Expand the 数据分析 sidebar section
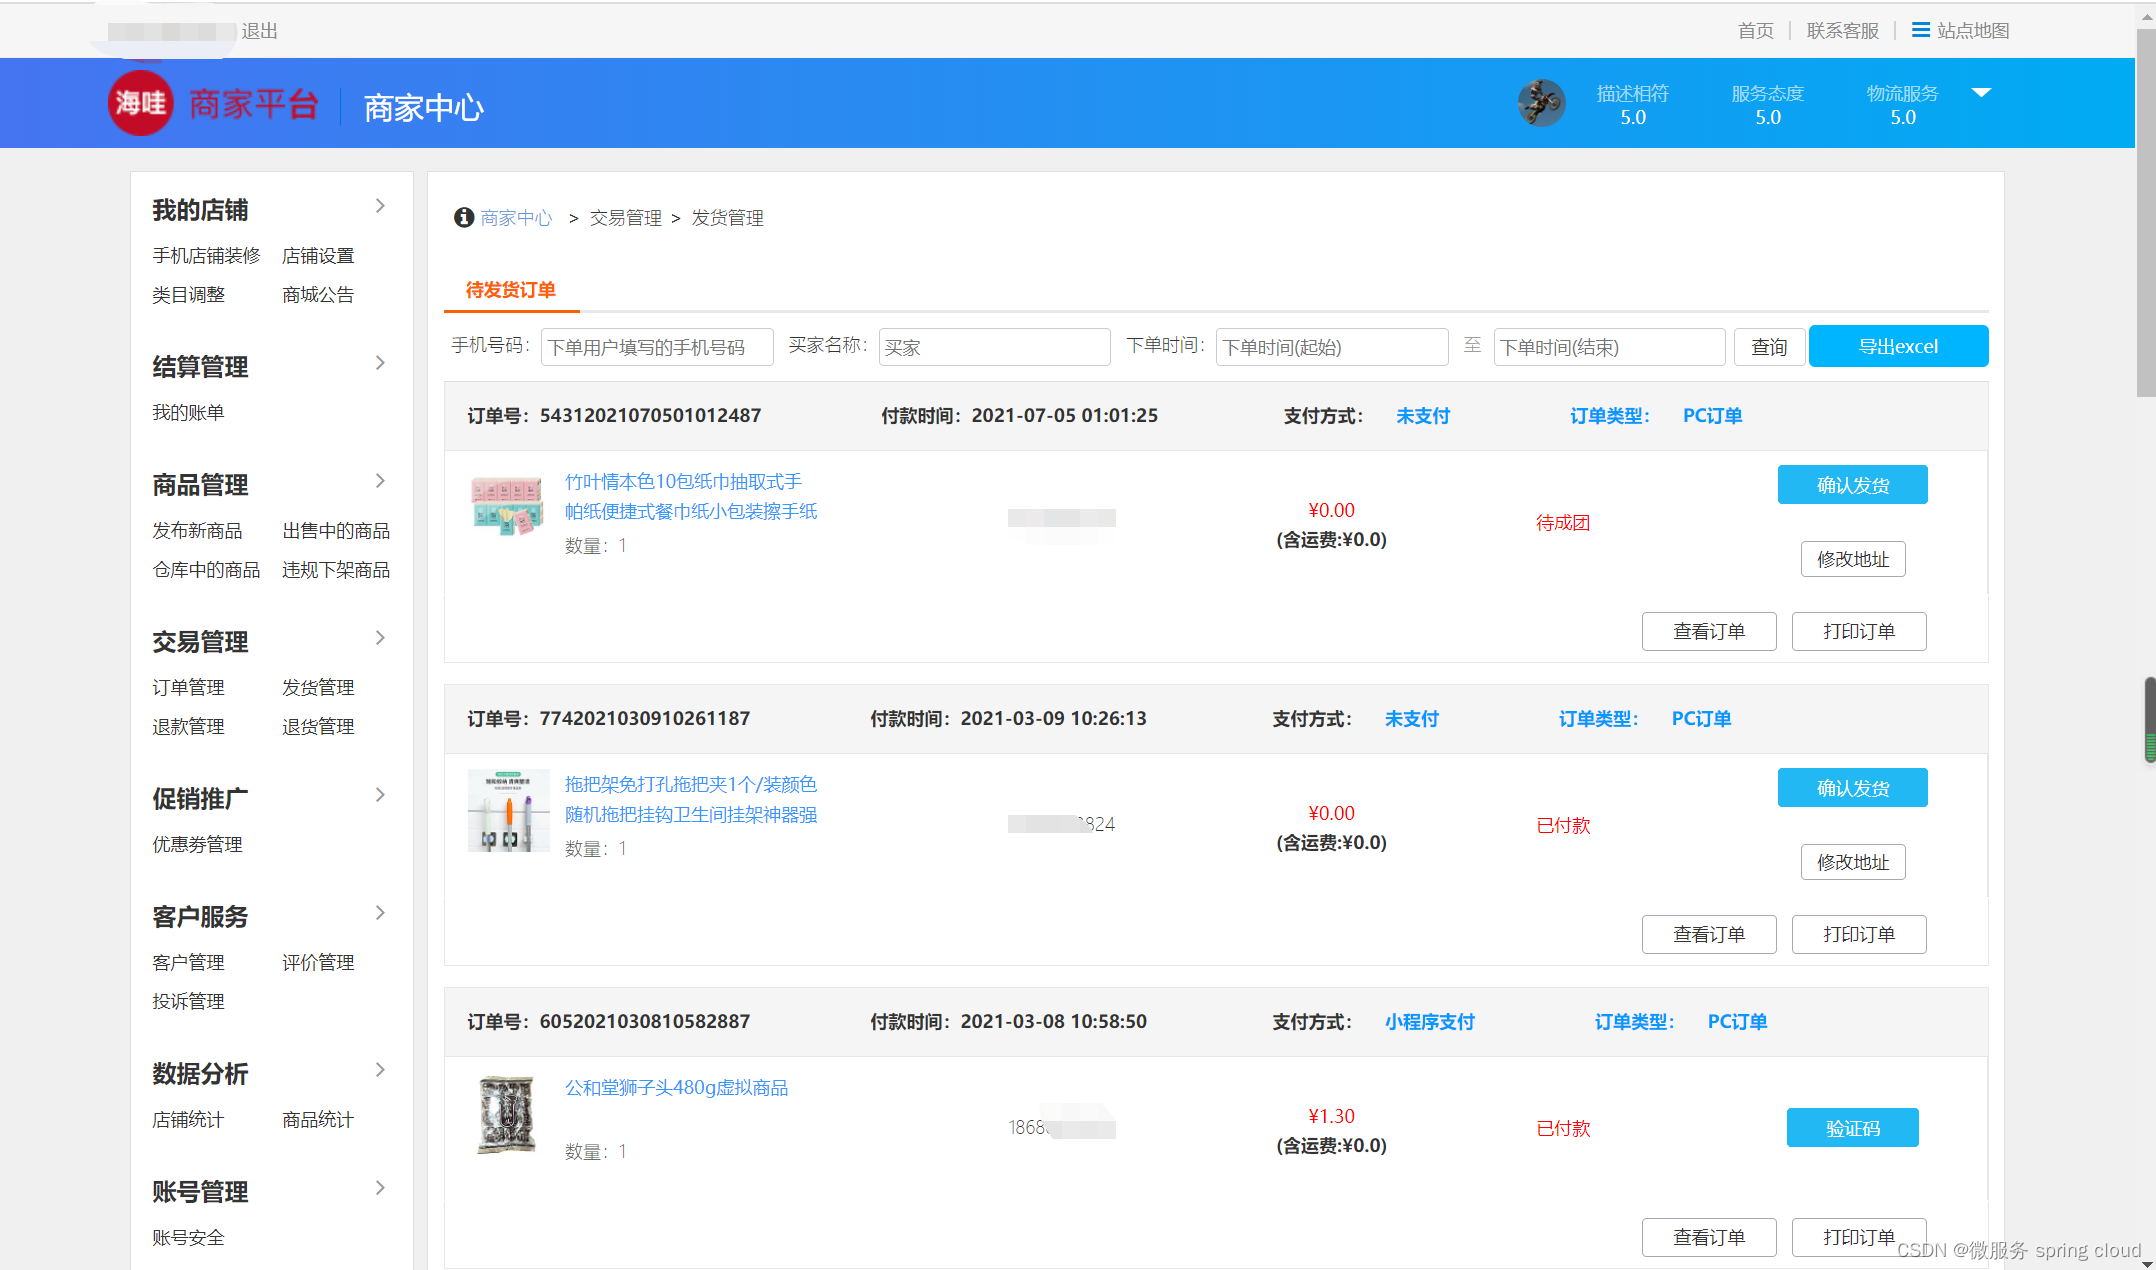The image size is (2156, 1270). [x=380, y=1069]
